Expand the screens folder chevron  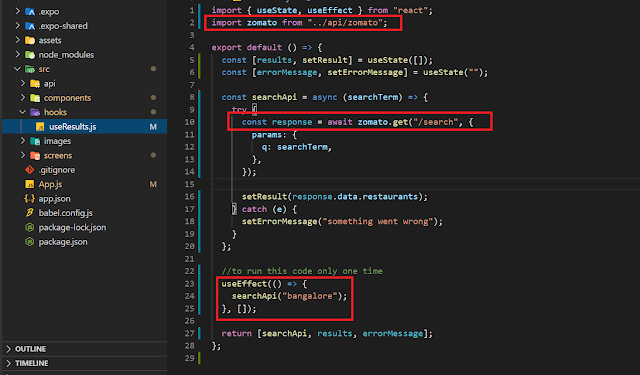click(x=23, y=155)
